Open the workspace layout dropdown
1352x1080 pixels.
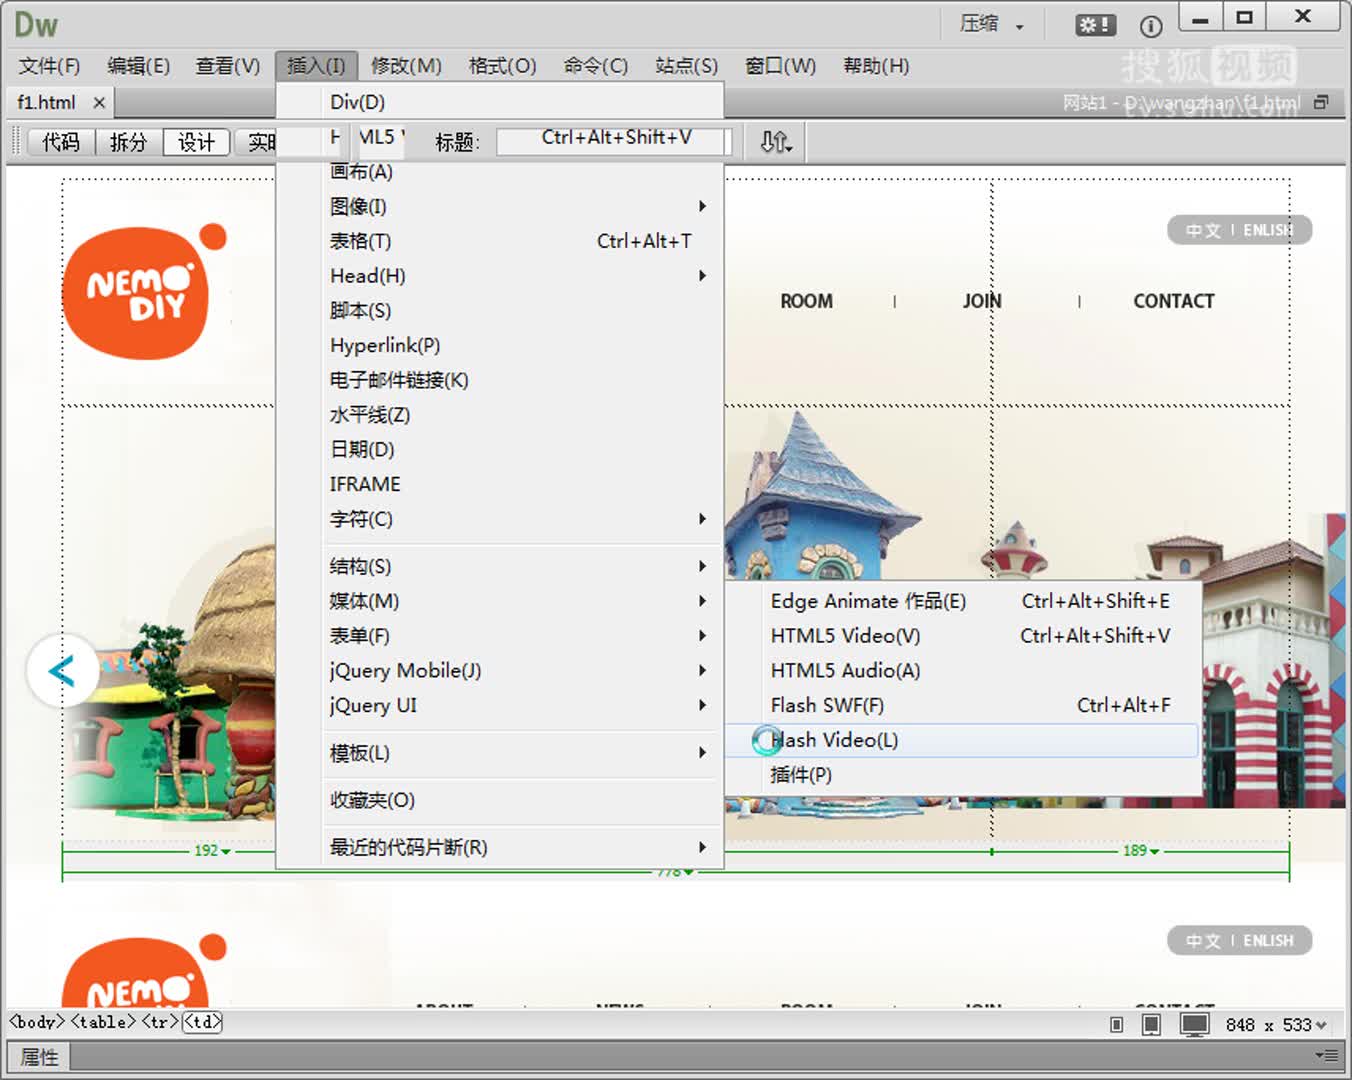[x=992, y=24]
